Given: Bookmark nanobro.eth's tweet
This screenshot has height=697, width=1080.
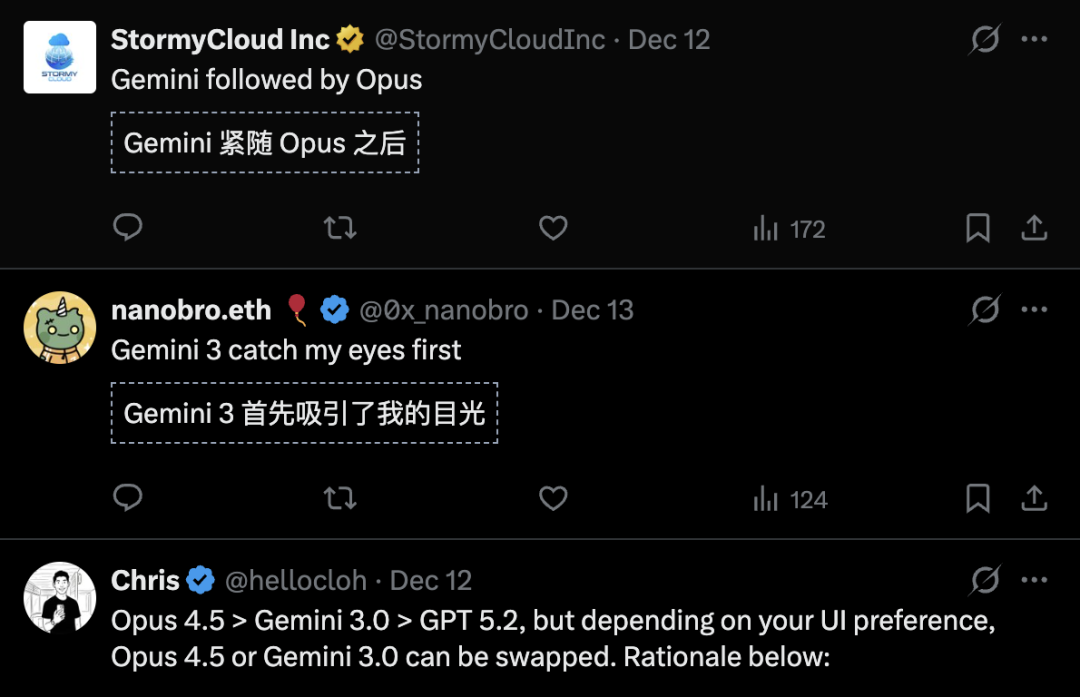Looking at the screenshot, I should (x=977, y=498).
